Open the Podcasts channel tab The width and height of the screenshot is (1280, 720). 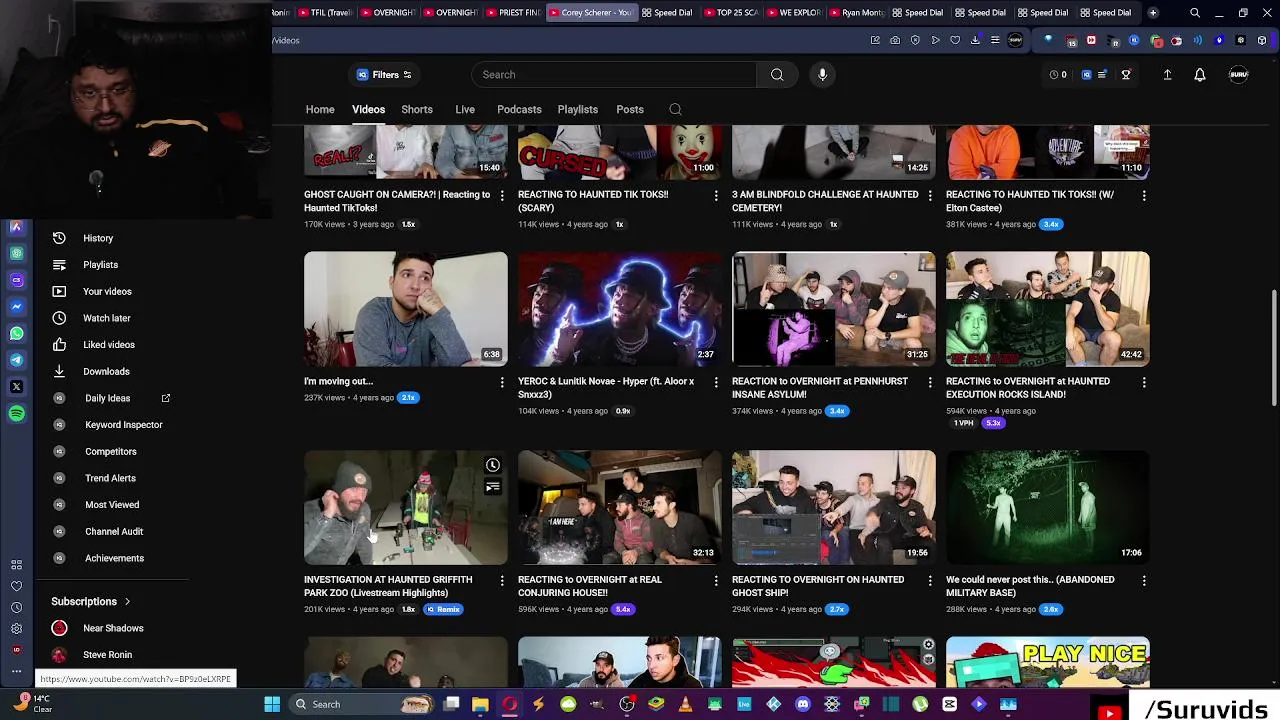click(519, 109)
